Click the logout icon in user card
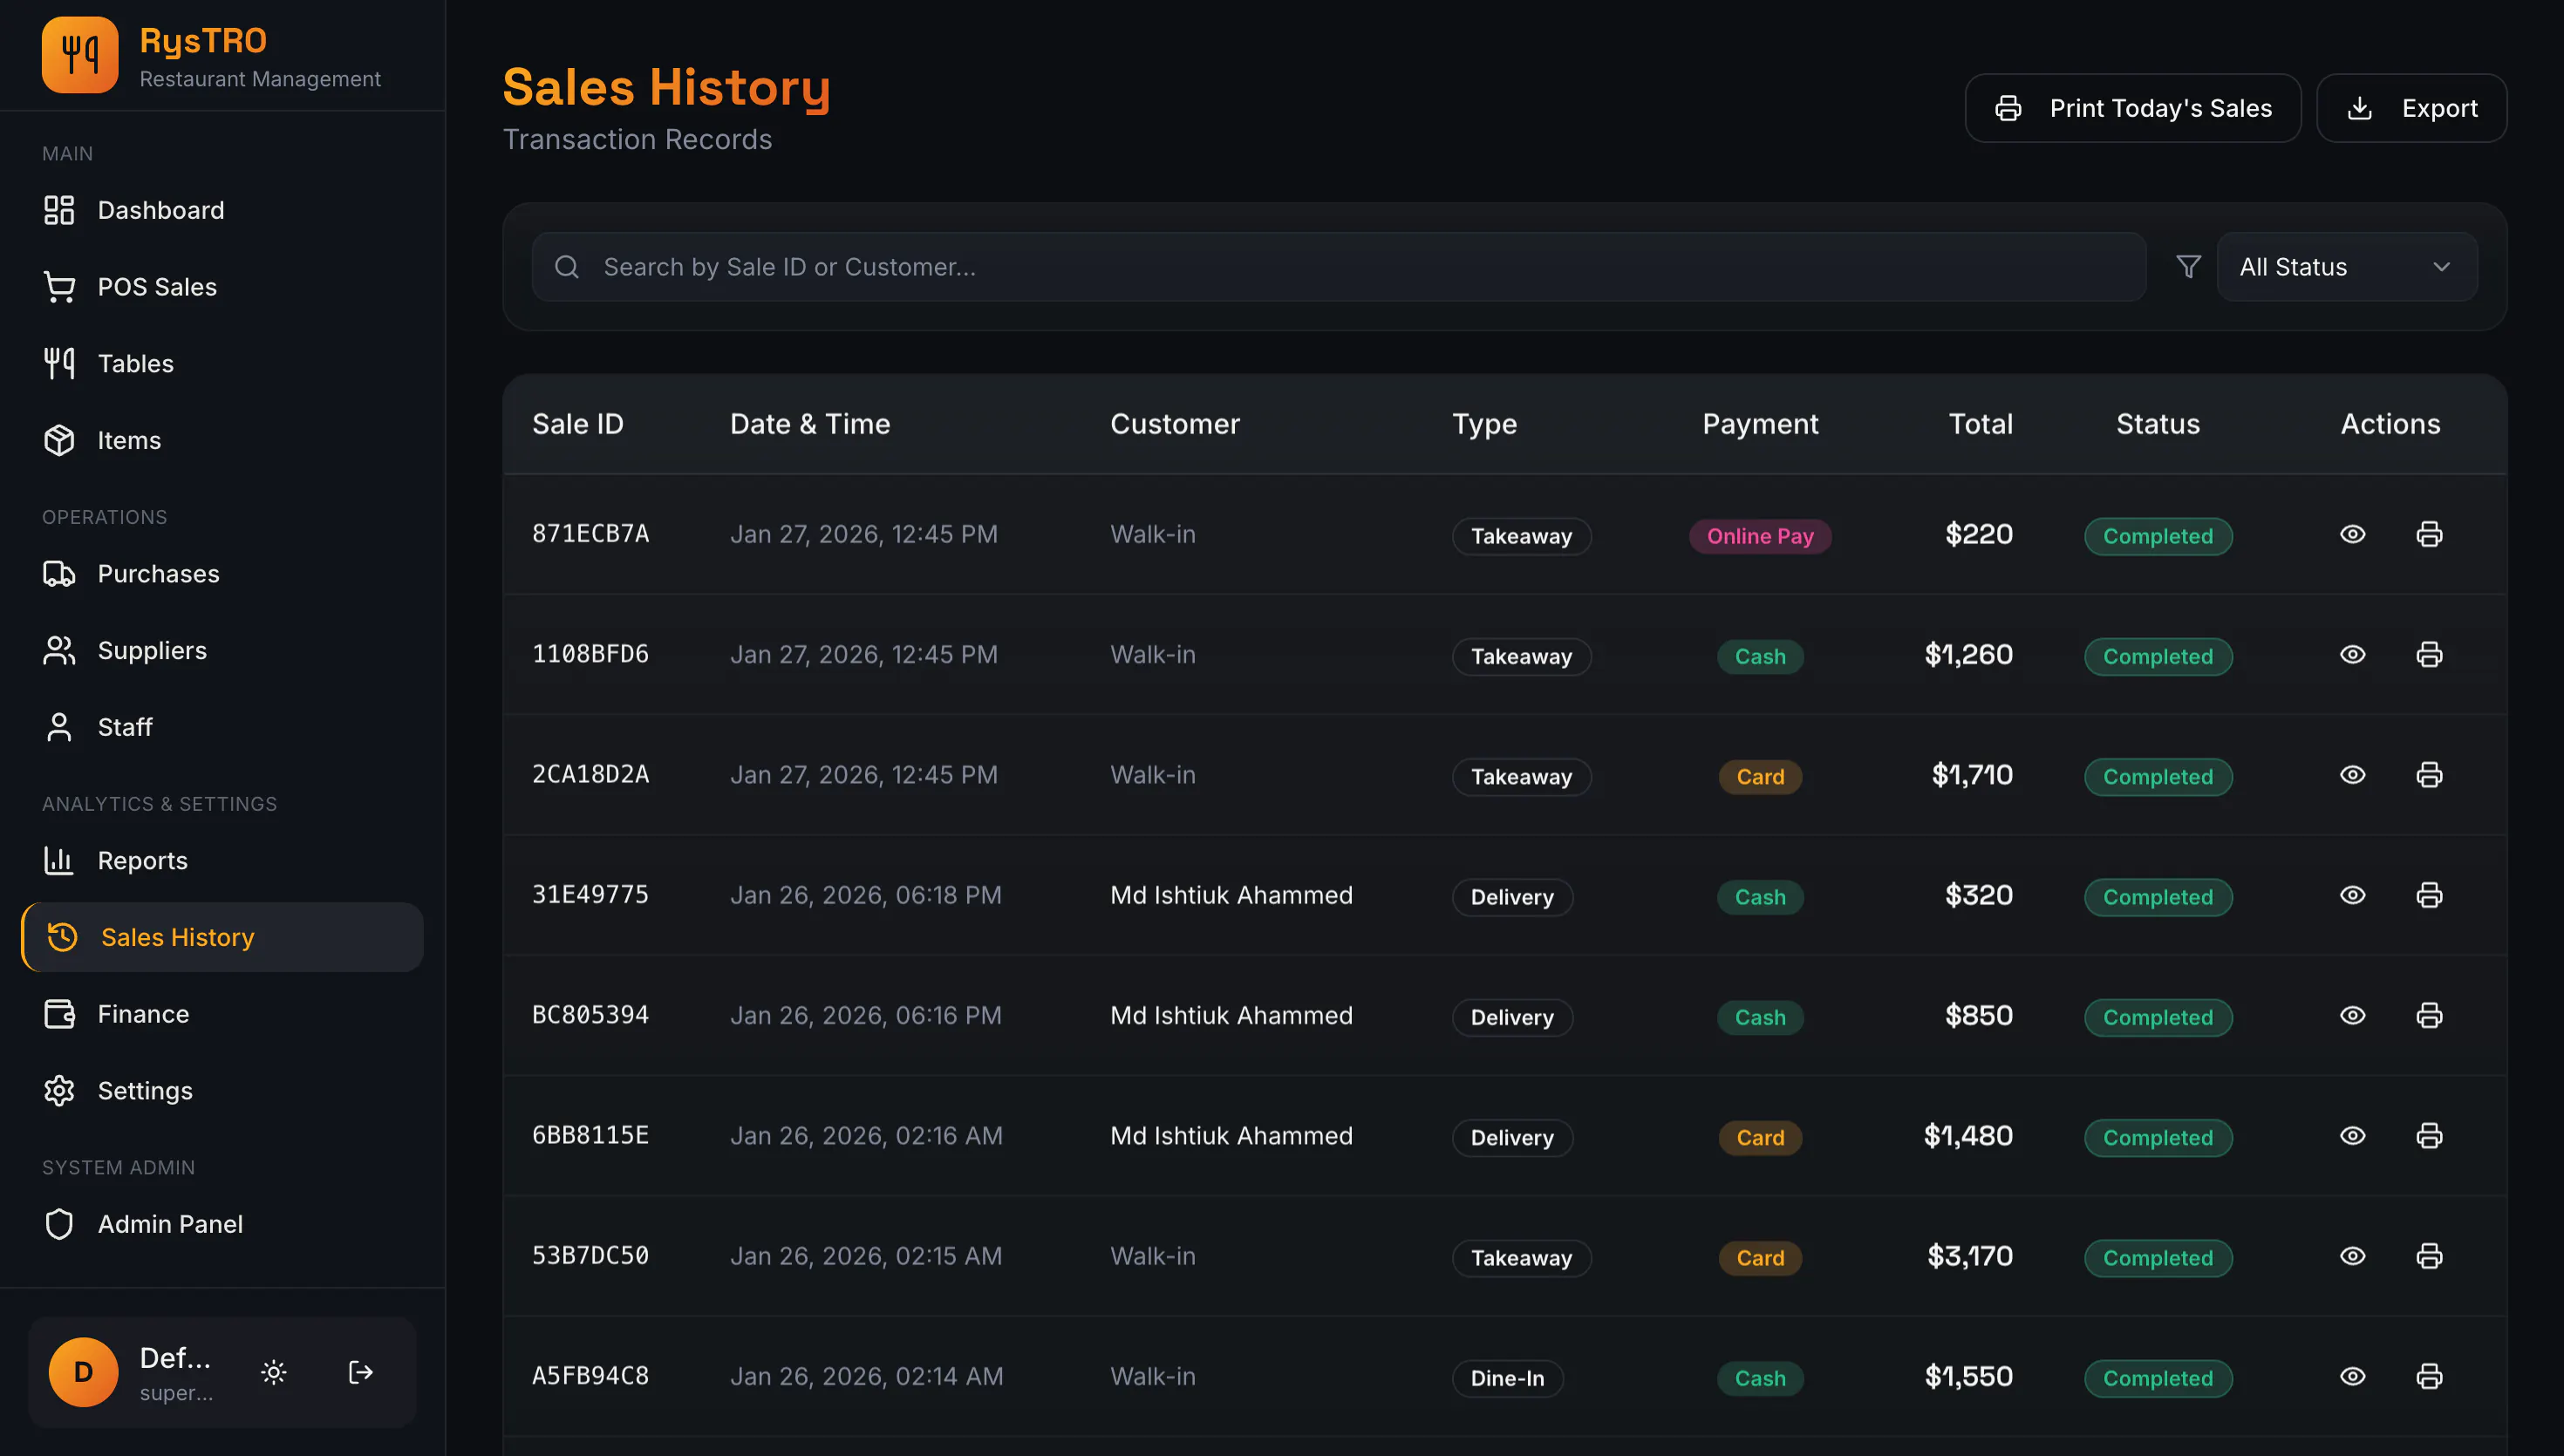Screen dimensions: 2564x1456 (x=361, y=1372)
